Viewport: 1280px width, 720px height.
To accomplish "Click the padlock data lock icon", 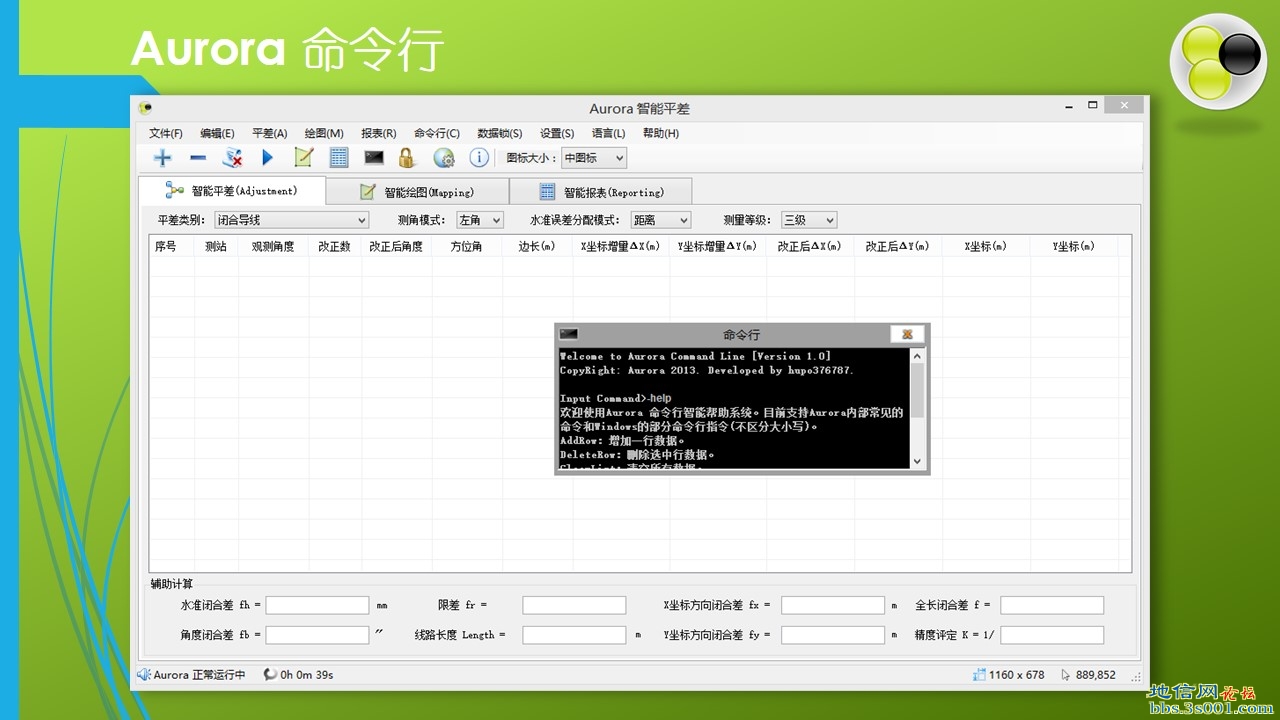I will click(406, 157).
